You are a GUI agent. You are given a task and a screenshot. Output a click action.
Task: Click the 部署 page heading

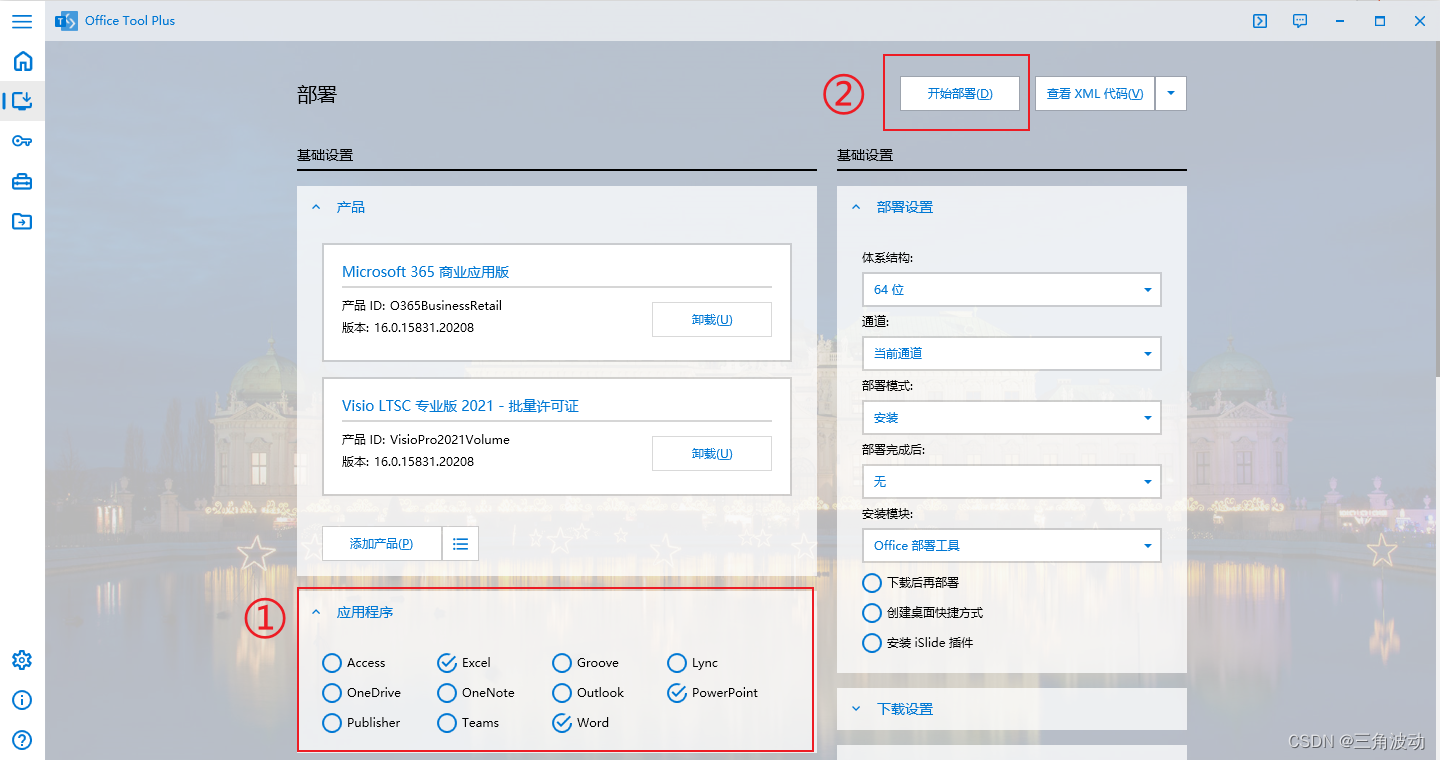click(x=317, y=95)
